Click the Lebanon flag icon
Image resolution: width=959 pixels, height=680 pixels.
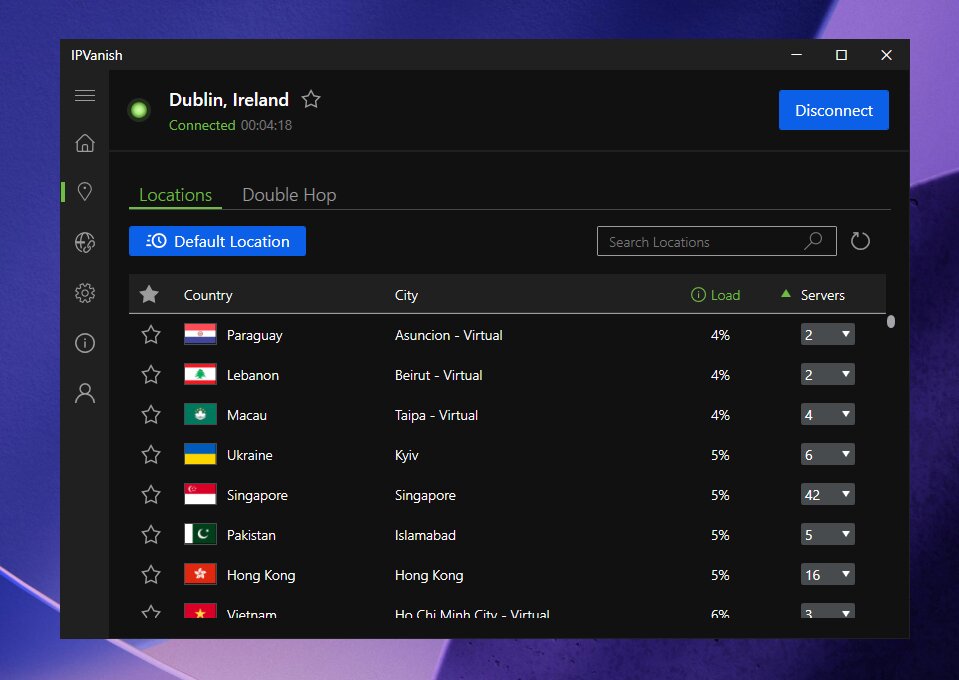coord(200,374)
